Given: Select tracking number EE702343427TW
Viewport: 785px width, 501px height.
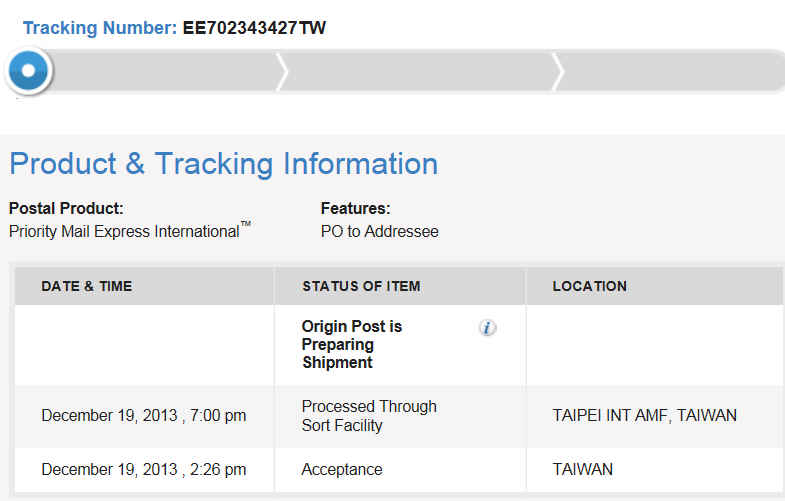Looking at the screenshot, I should pyautogui.click(x=254, y=28).
